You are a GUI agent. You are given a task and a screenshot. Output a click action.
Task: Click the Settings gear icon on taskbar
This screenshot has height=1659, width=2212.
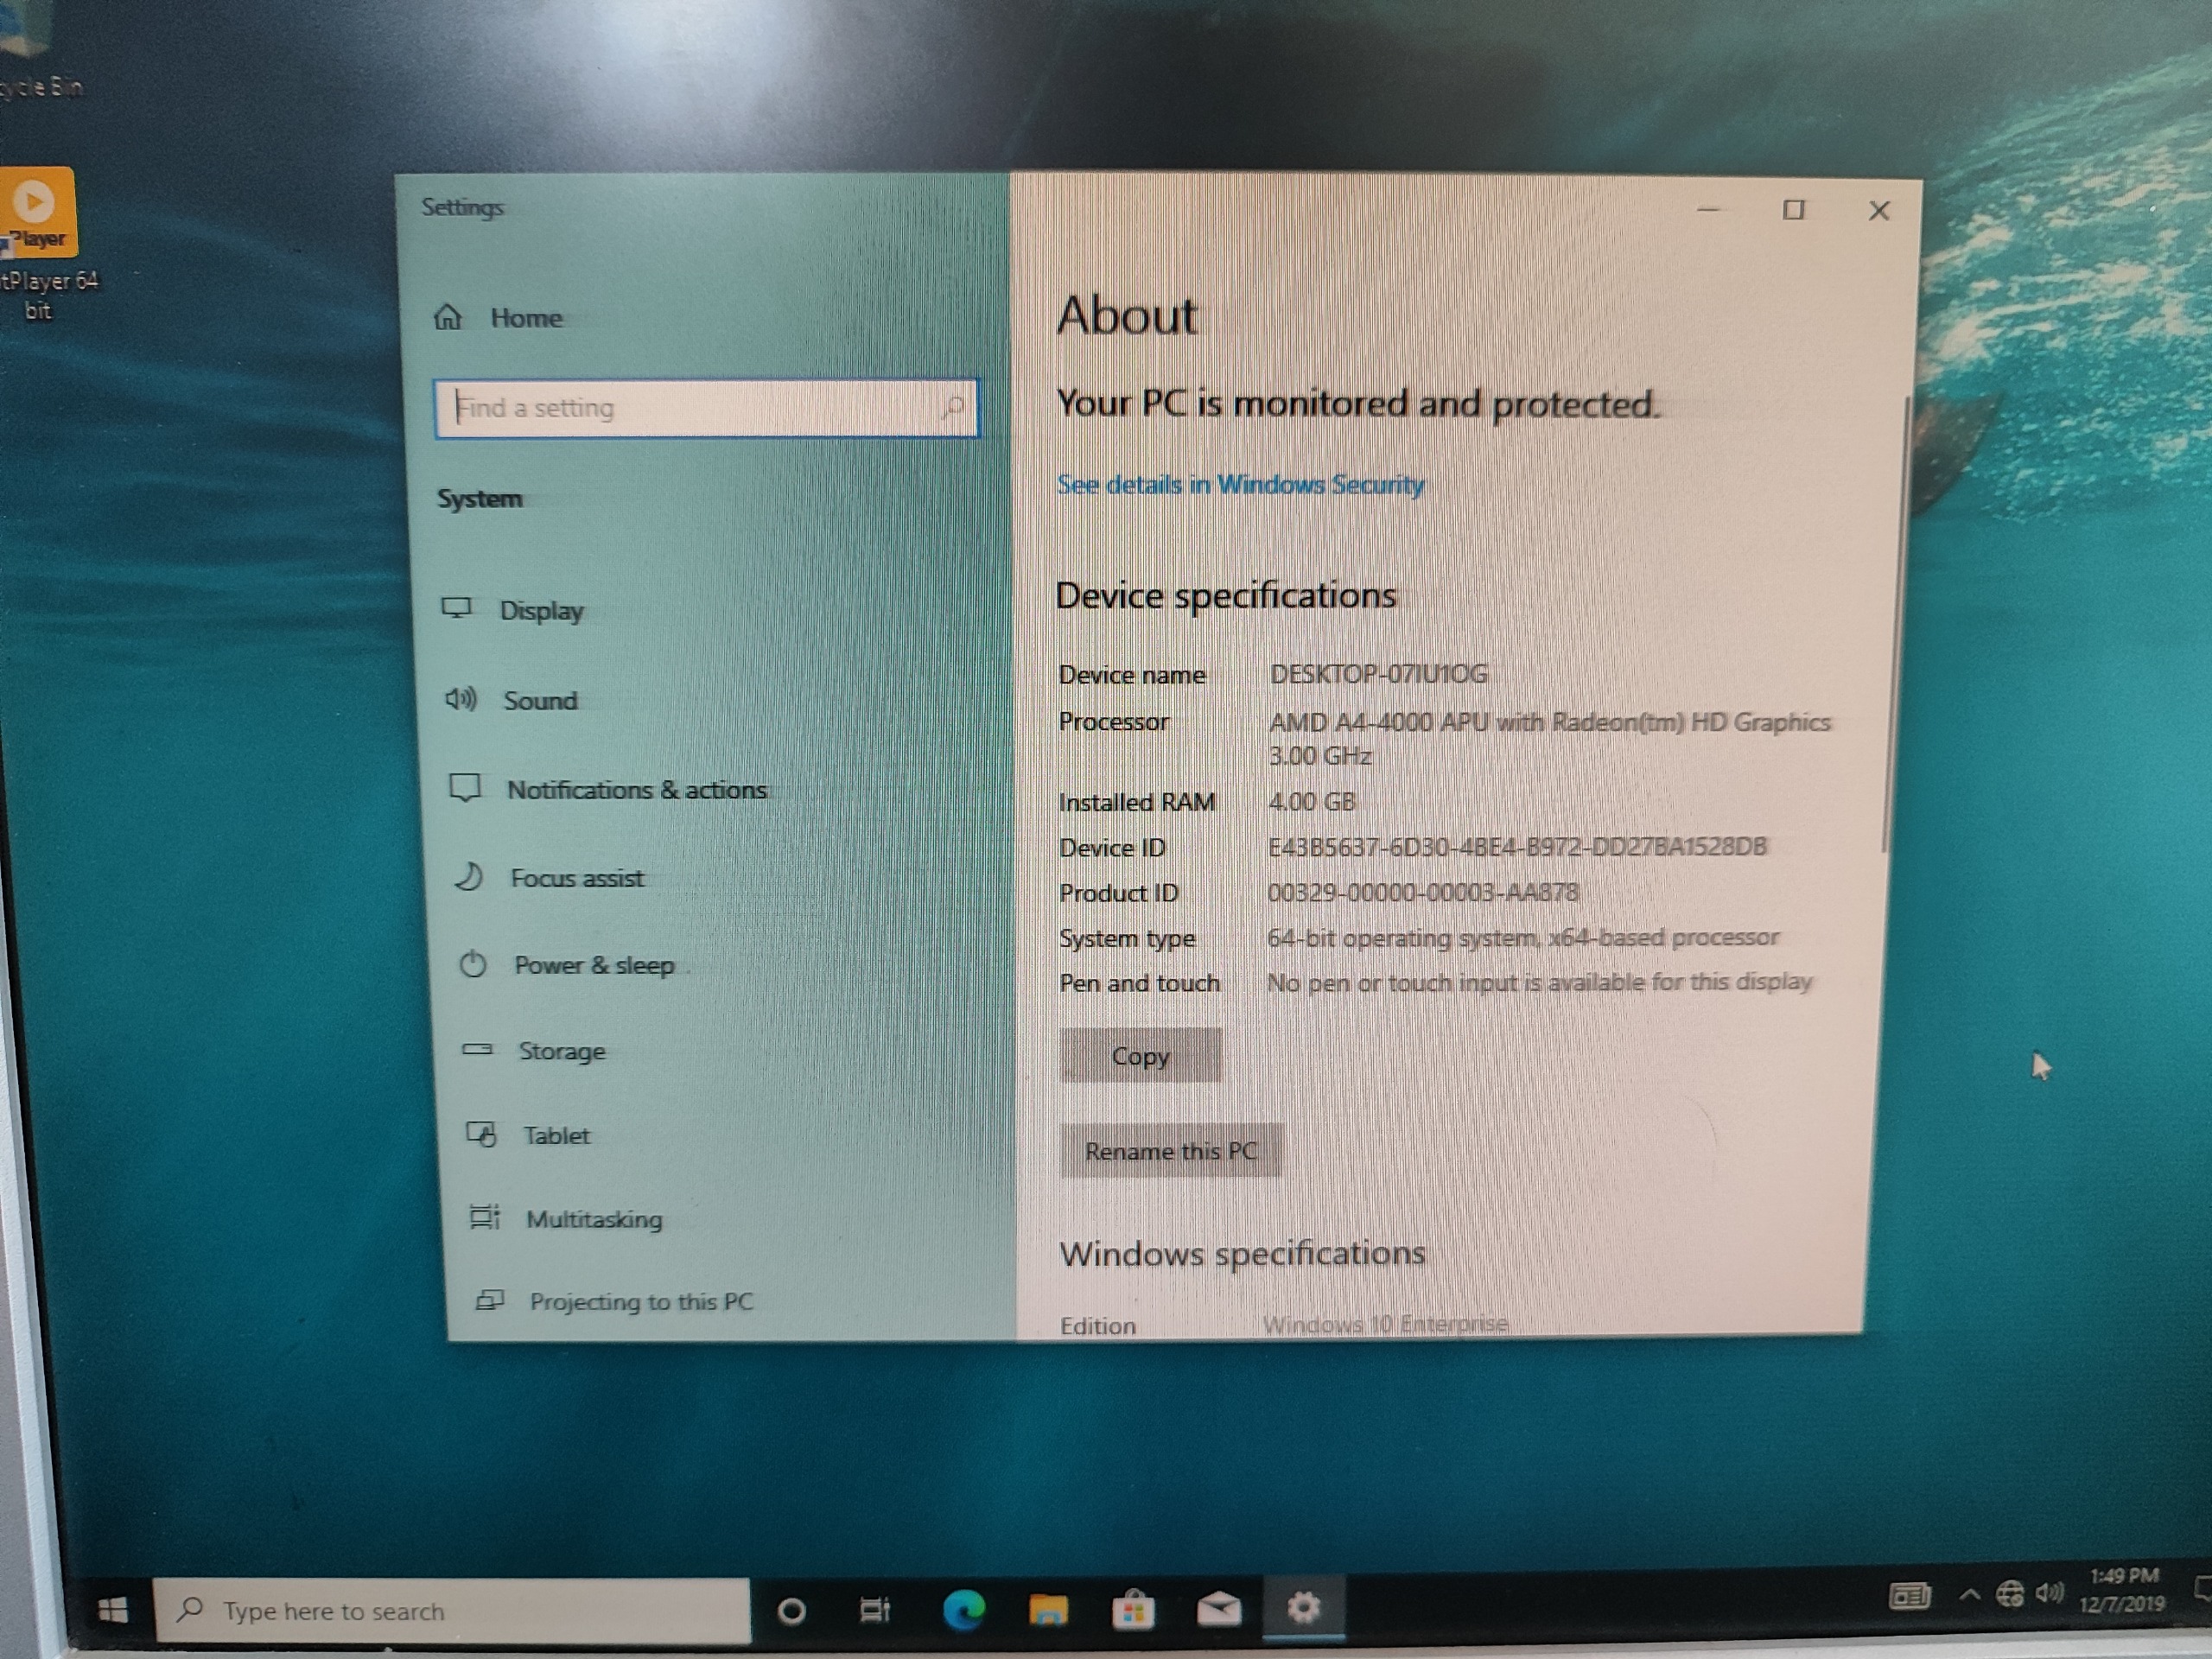tap(1303, 1607)
